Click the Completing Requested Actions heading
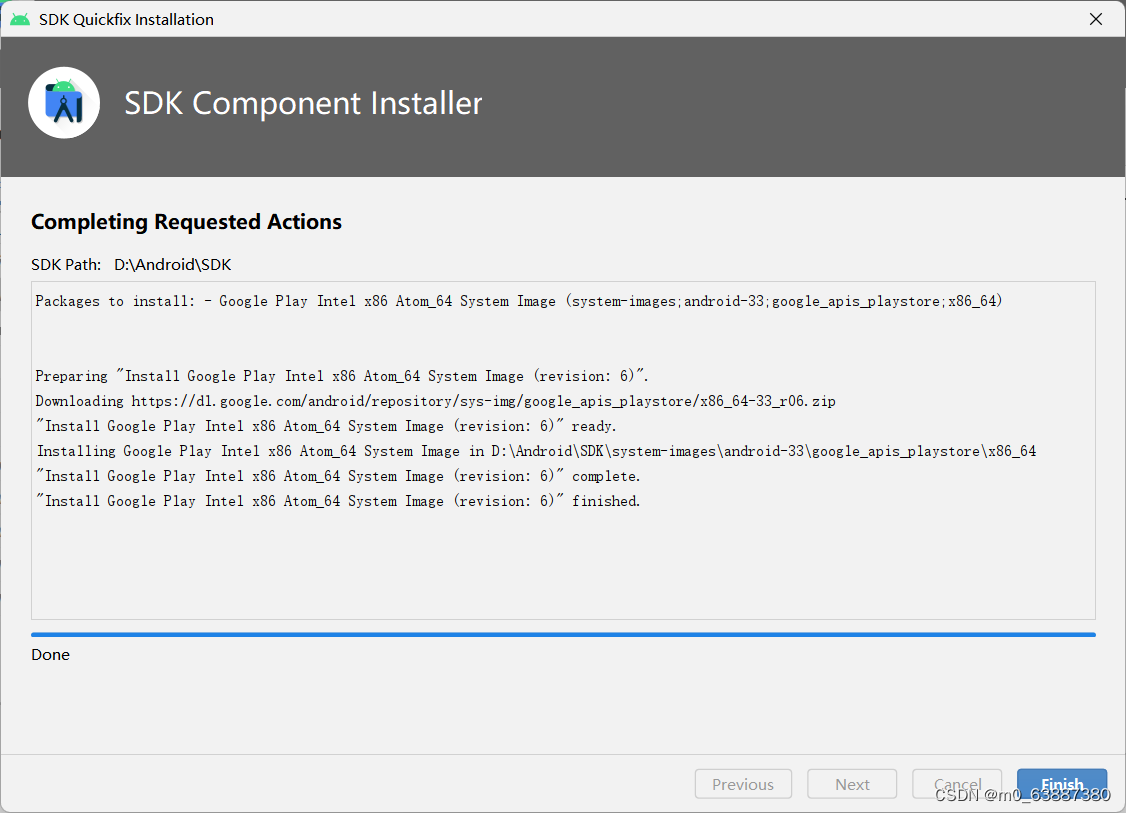This screenshot has height=813, width=1126. 186,222
